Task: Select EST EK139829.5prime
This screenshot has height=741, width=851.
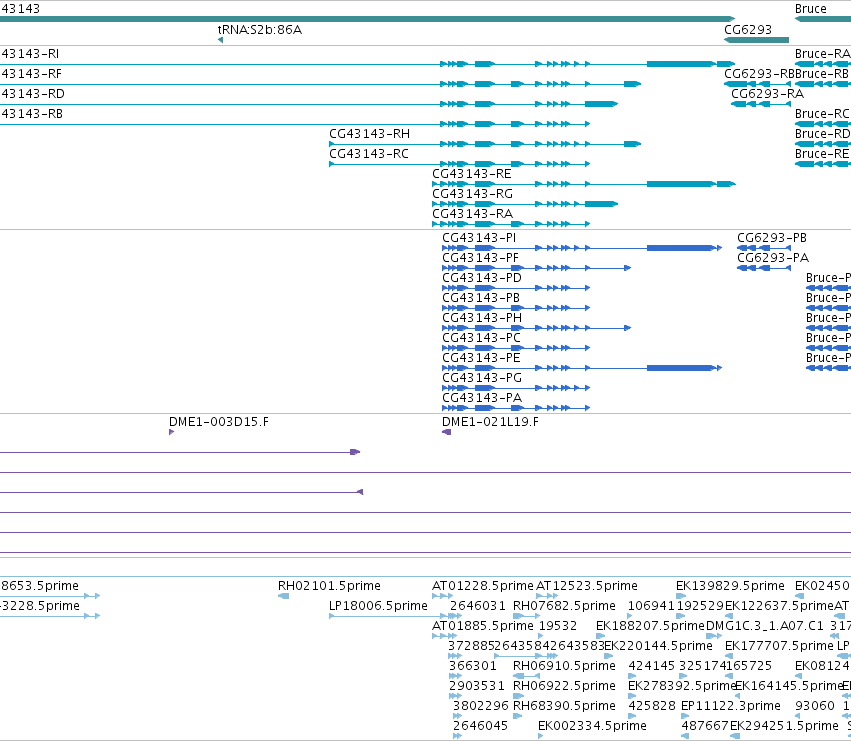Action: [x=730, y=586]
